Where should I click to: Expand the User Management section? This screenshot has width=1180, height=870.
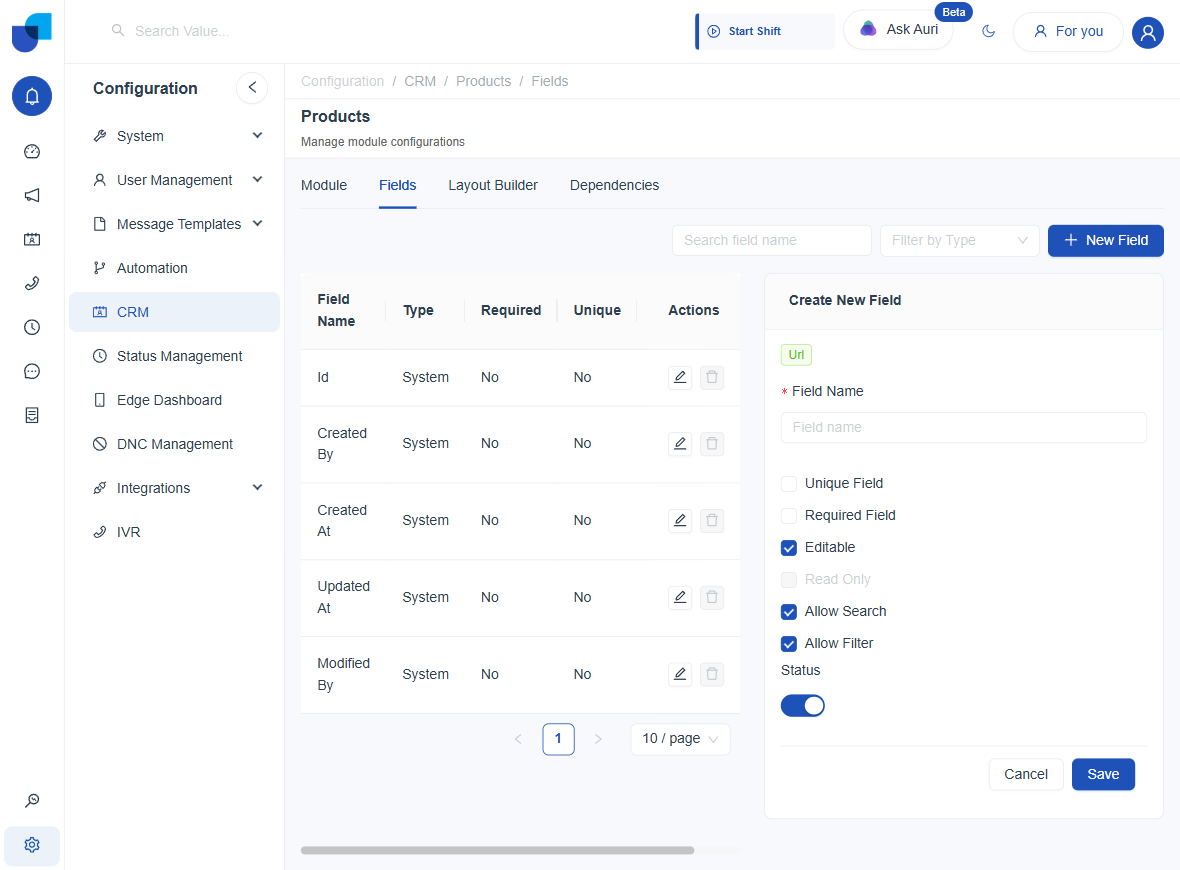tap(174, 180)
